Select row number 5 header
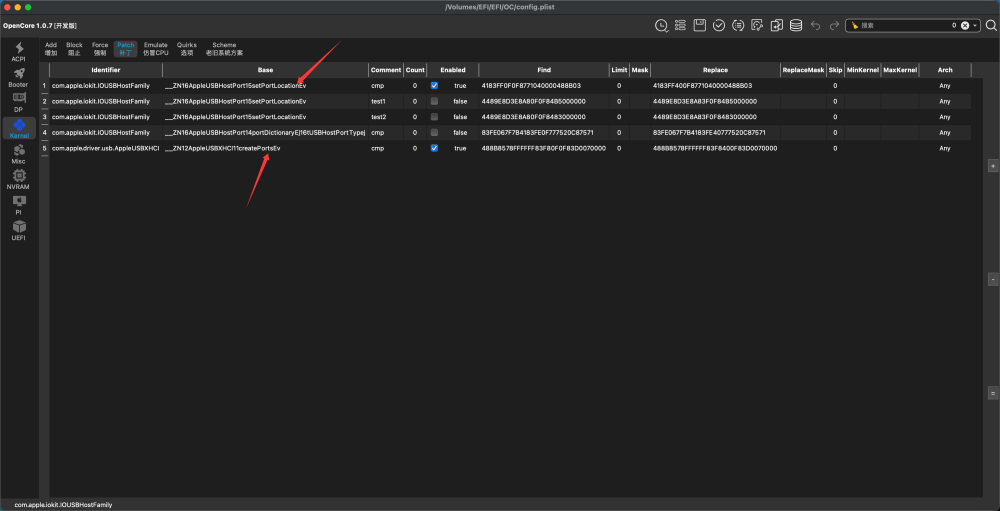Screen dimensions: 1000x511 tap(45, 148)
